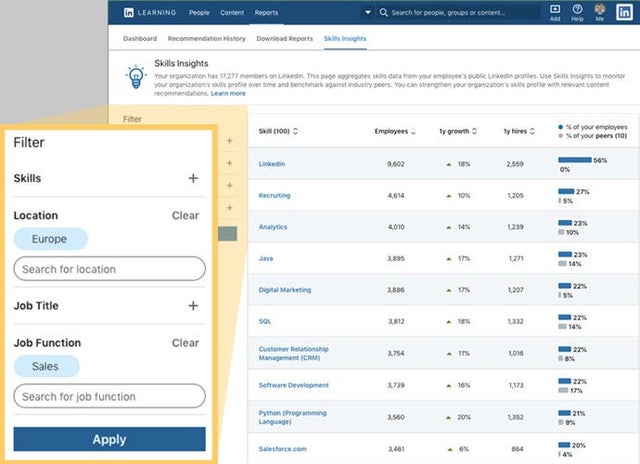Image resolution: width=640 pixels, height=464 pixels.
Task: Click the 56% employees bar for LinkedIn
Action: pyautogui.click(x=574, y=160)
